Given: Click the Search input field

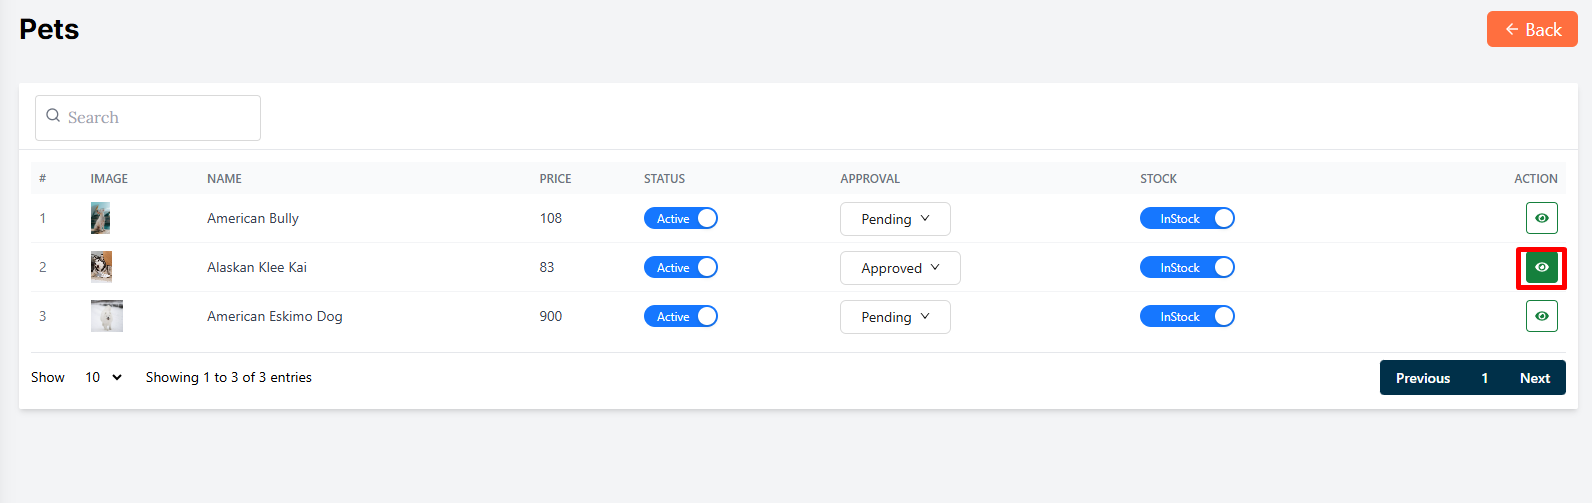Looking at the screenshot, I should click(160, 118).
